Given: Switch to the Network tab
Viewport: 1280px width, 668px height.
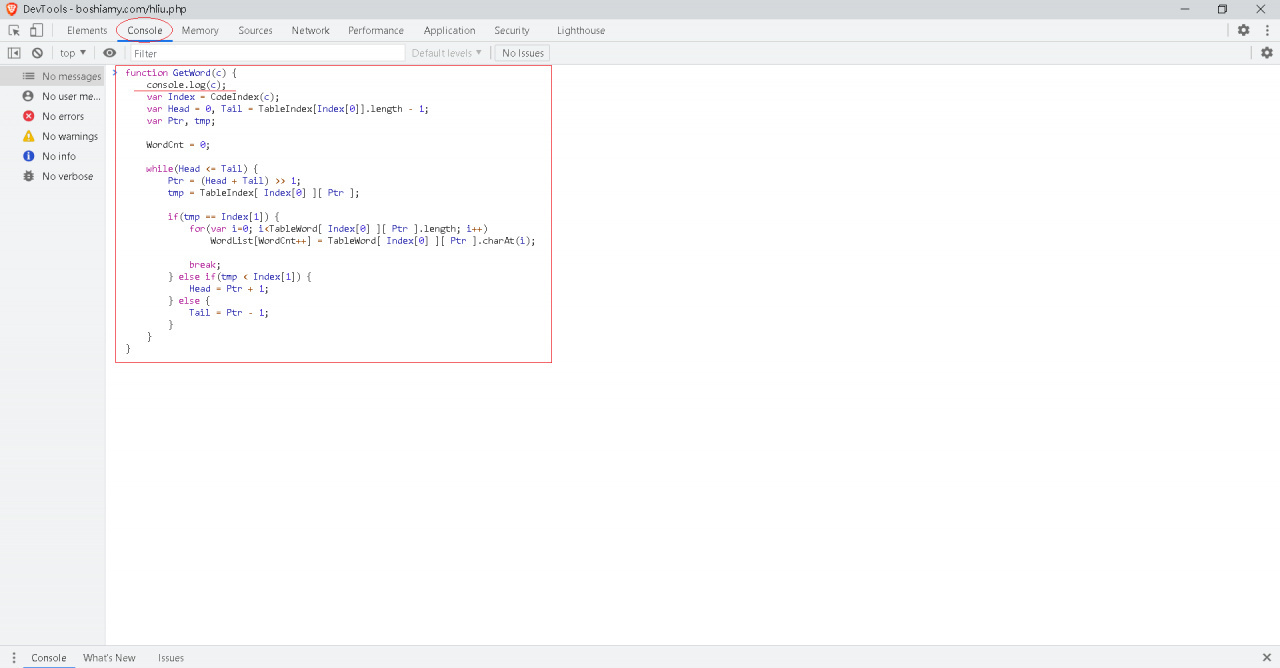Looking at the screenshot, I should click(x=310, y=30).
